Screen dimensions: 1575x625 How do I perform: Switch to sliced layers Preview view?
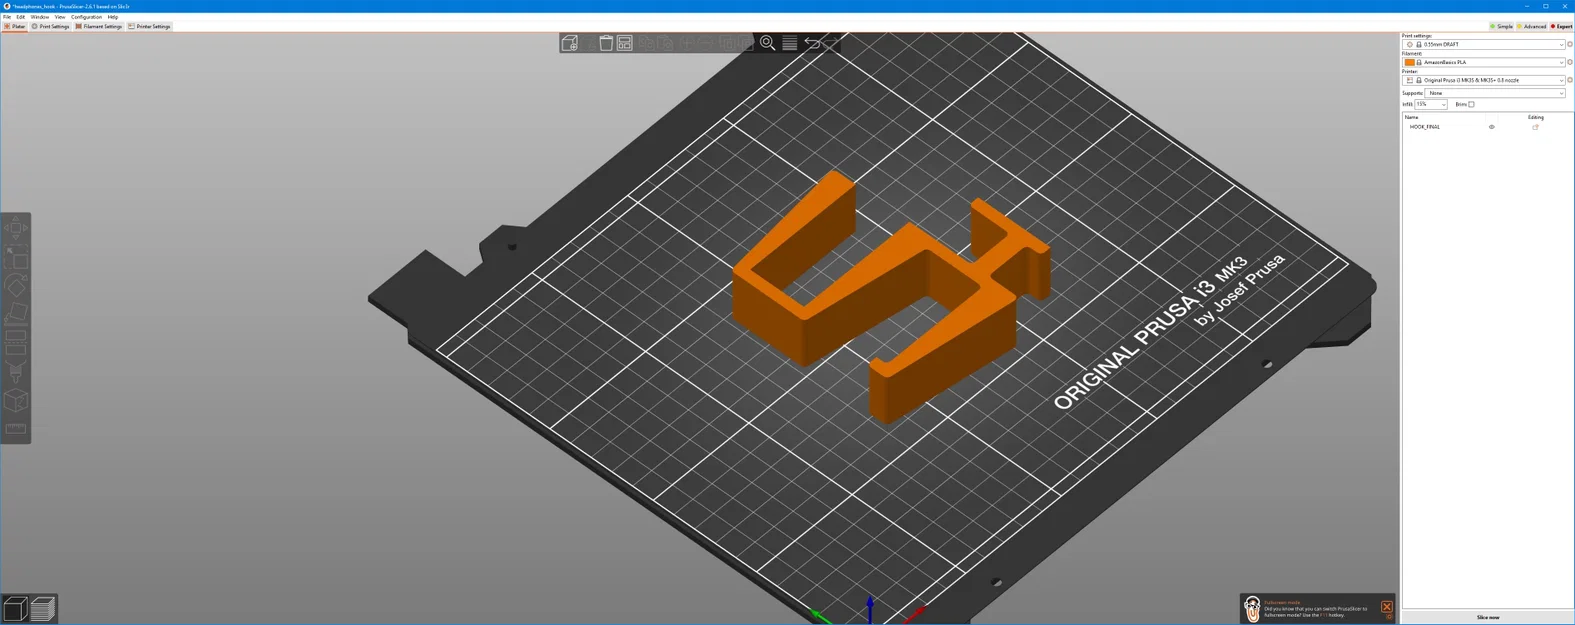point(43,608)
